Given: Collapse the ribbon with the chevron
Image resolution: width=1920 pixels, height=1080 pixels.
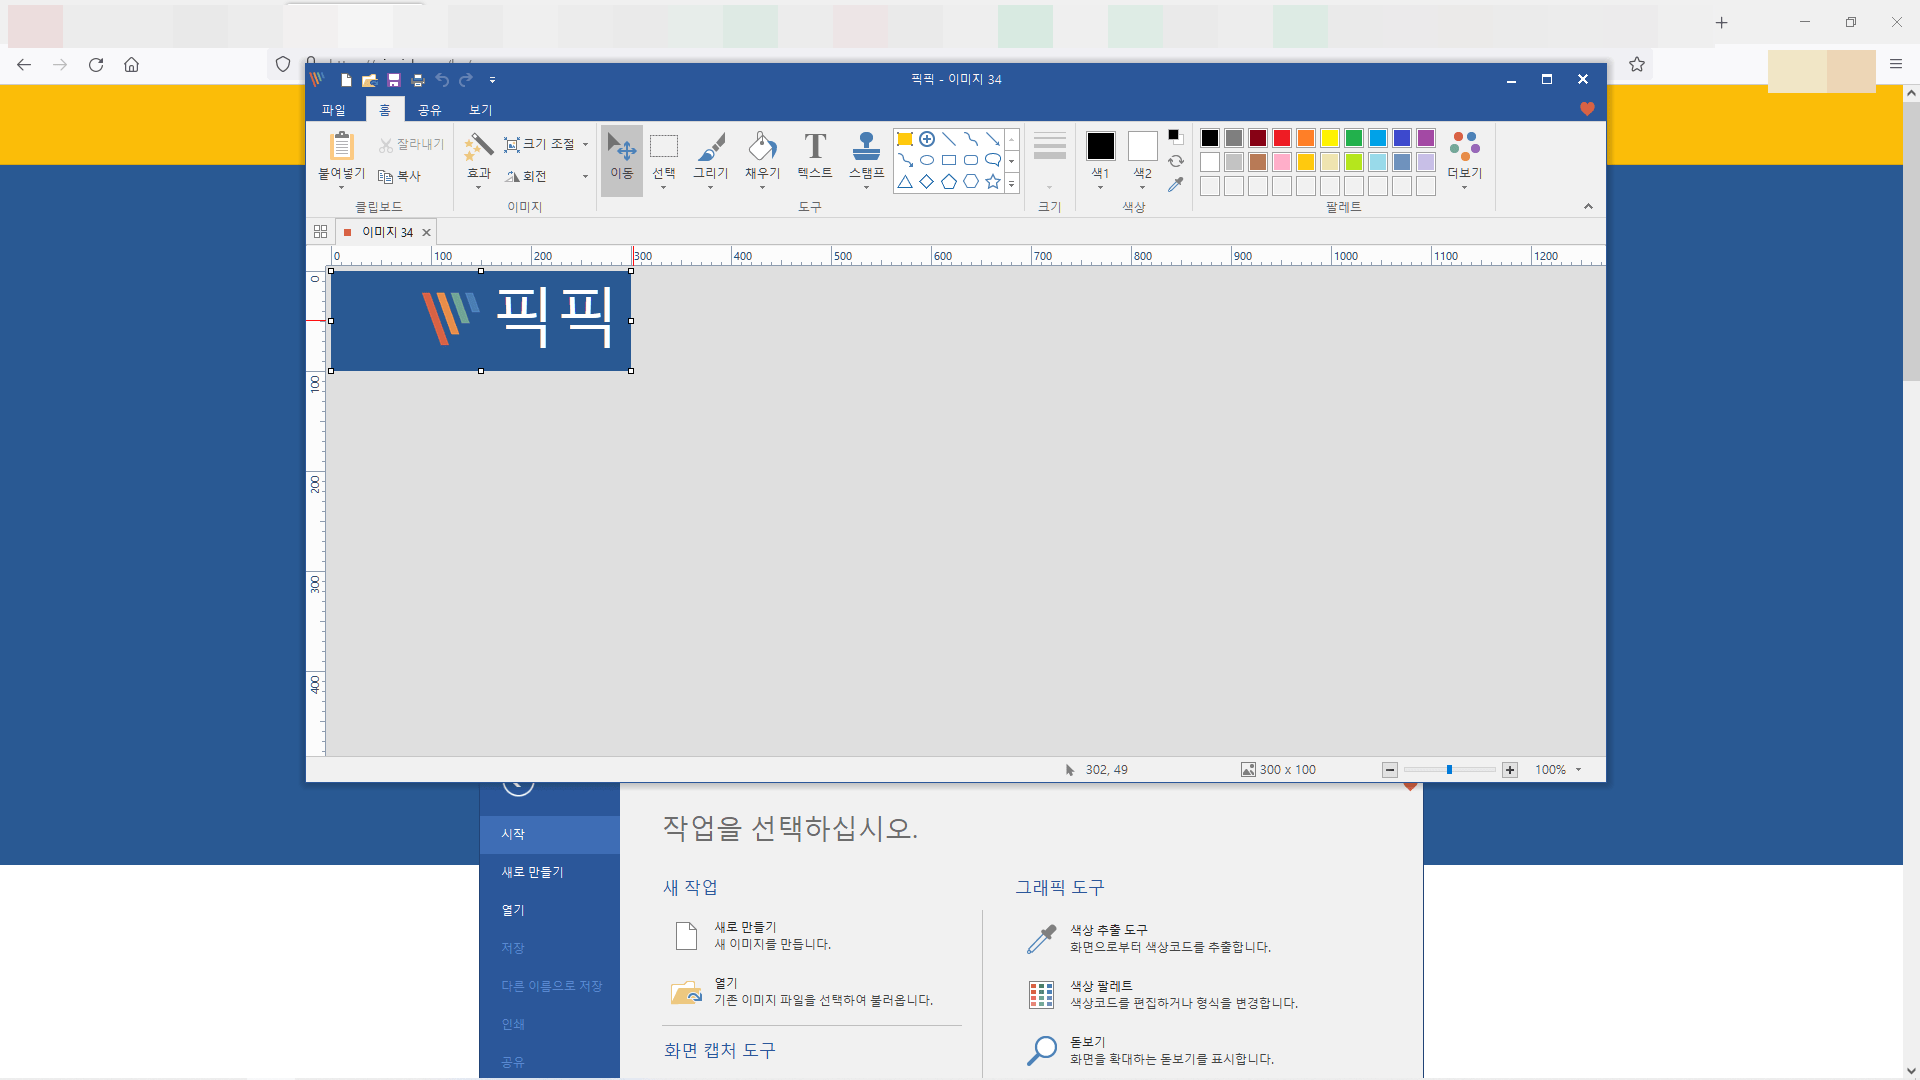Looking at the screenshot, I should pos(1588,207).
